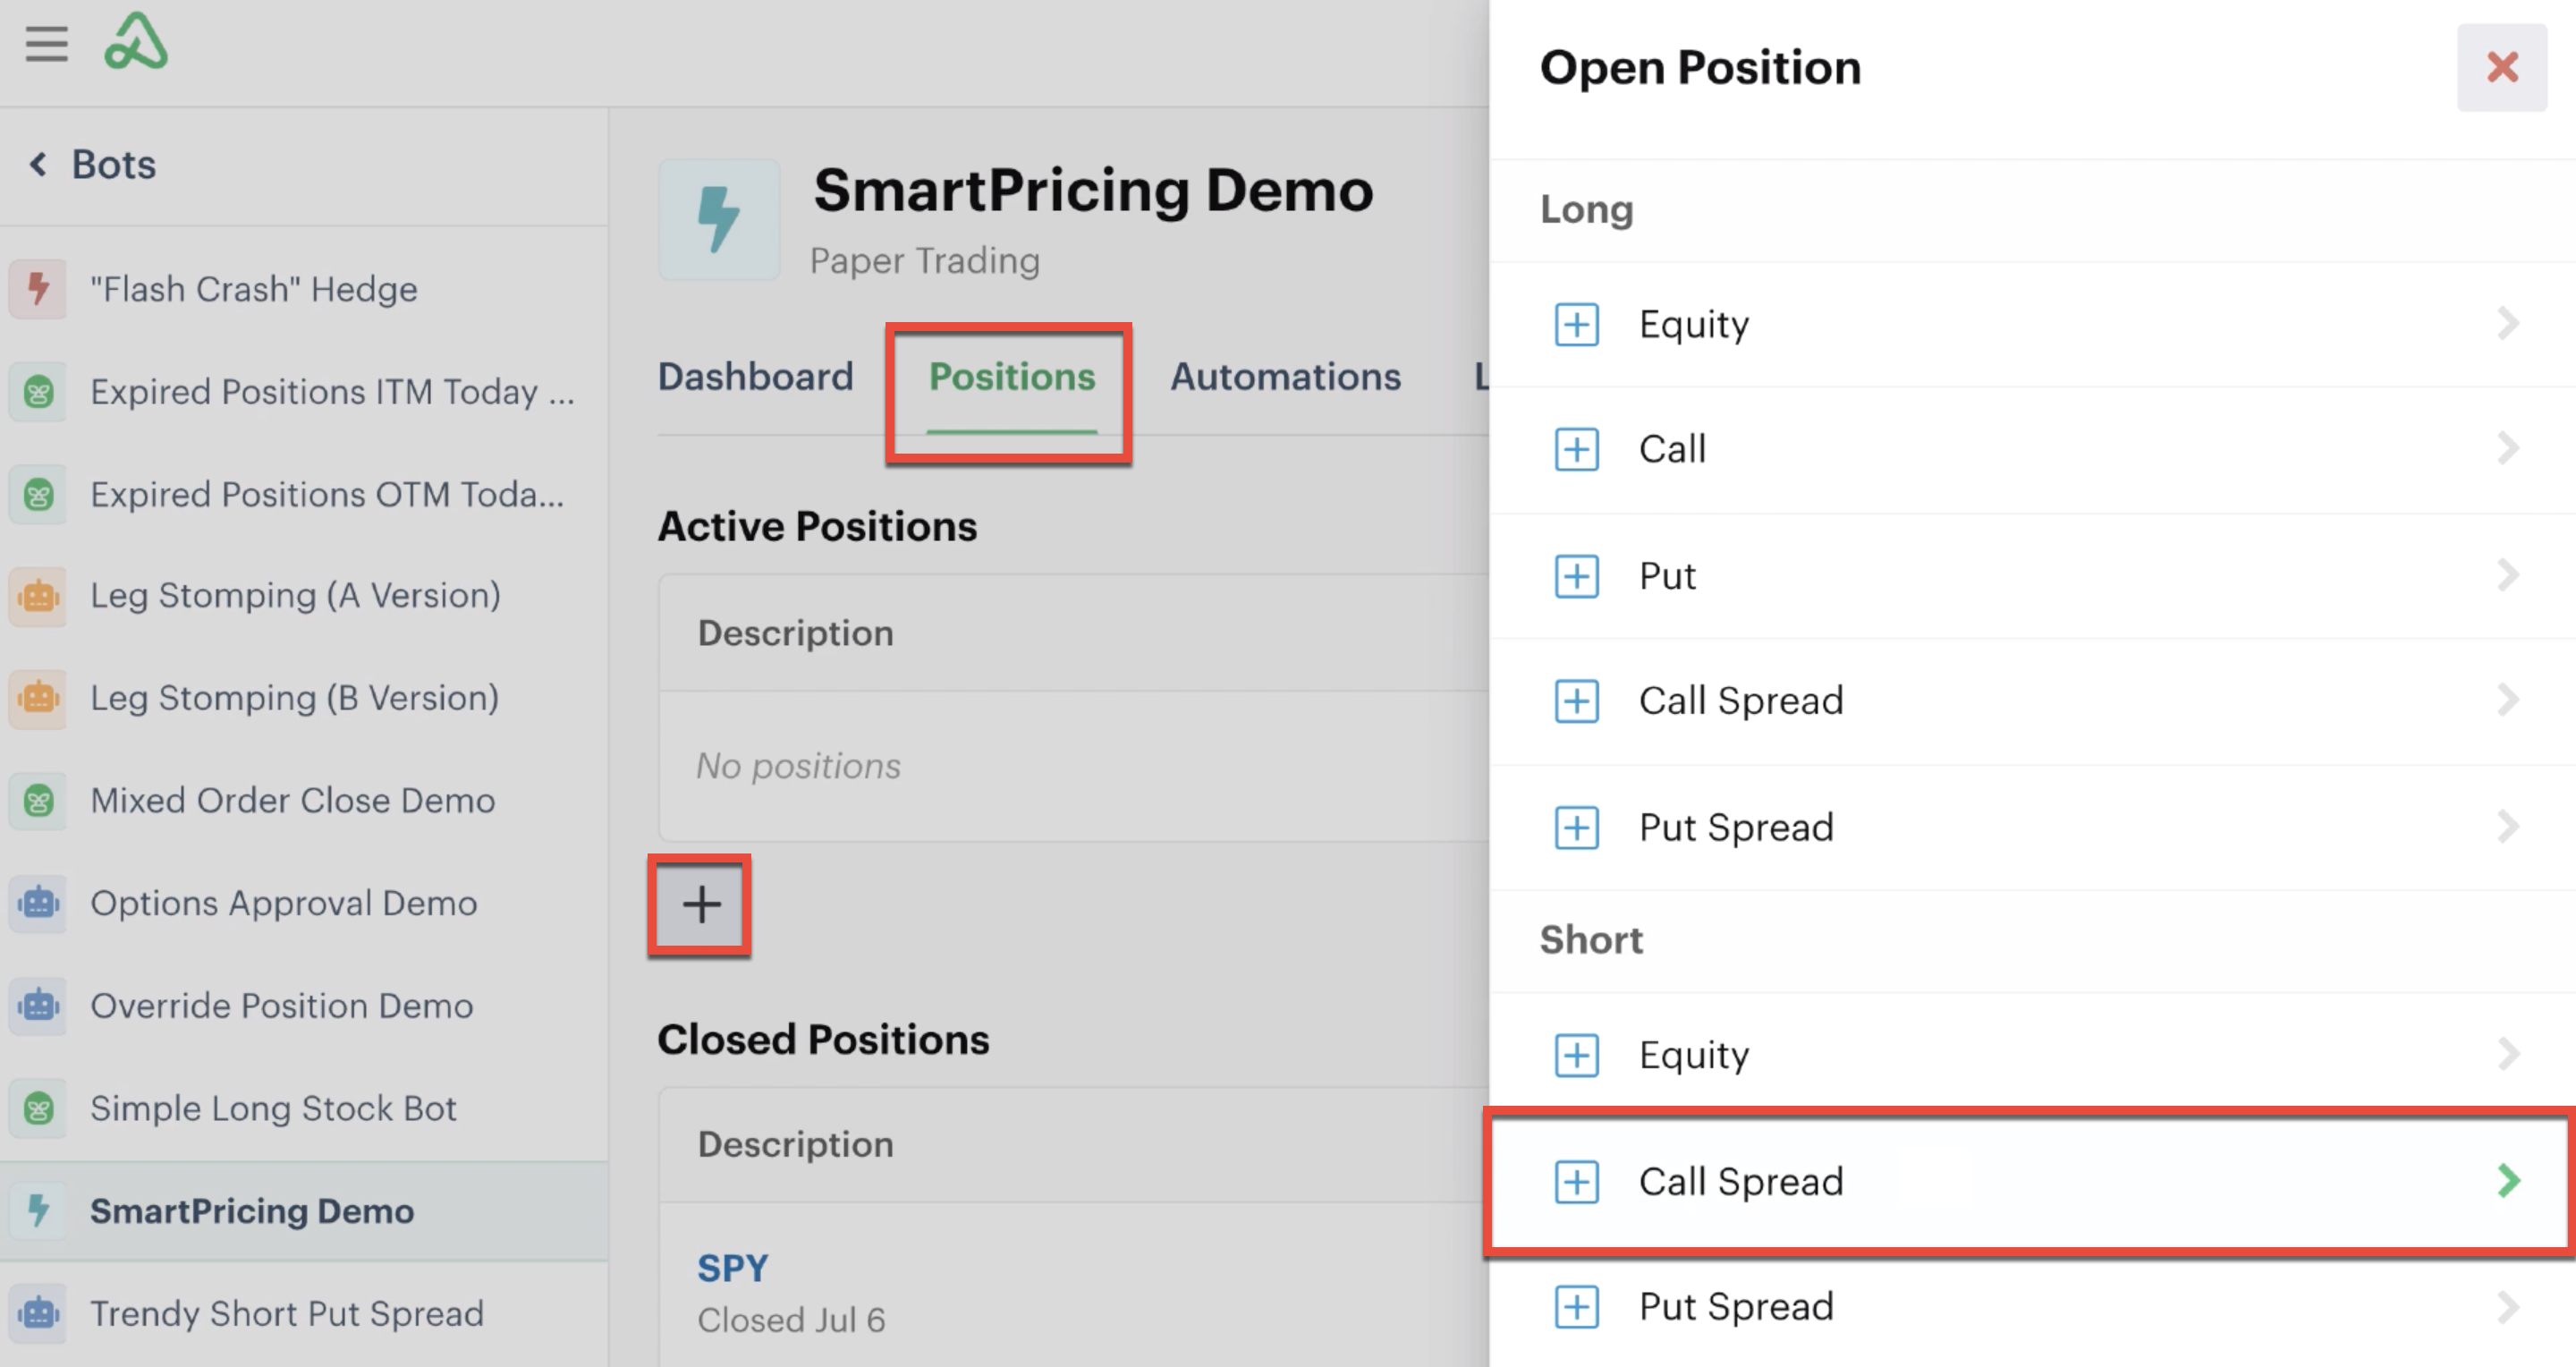Close the Open Position panel
The width and height of the screenshot is (2576, 1367).
(2502, 68)
